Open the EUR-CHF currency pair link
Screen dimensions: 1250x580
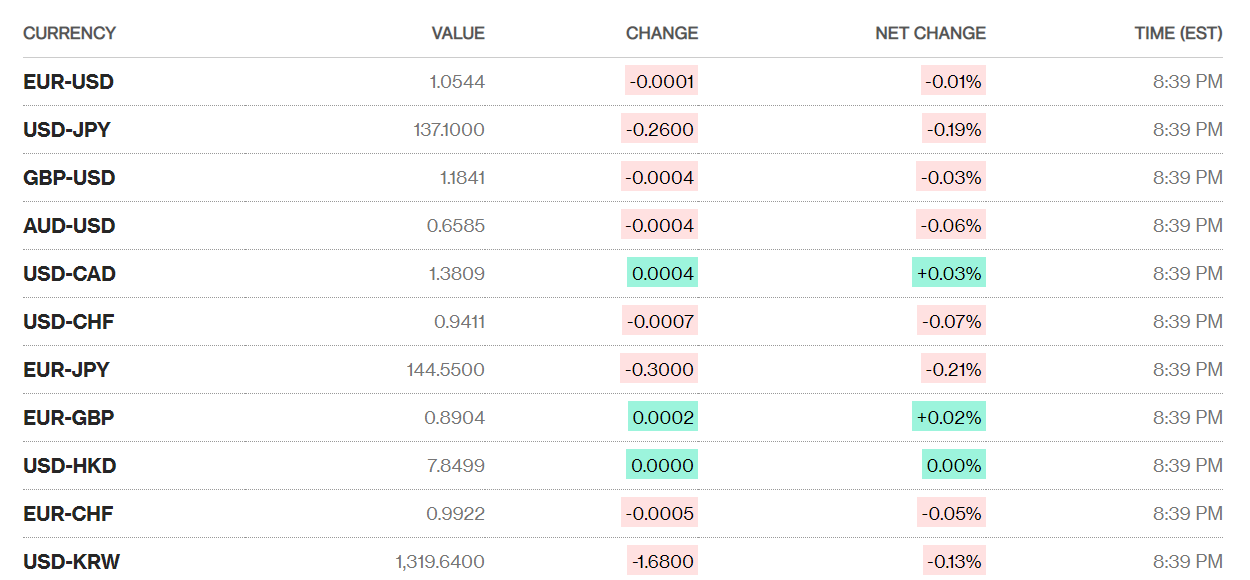coord(68,514)
